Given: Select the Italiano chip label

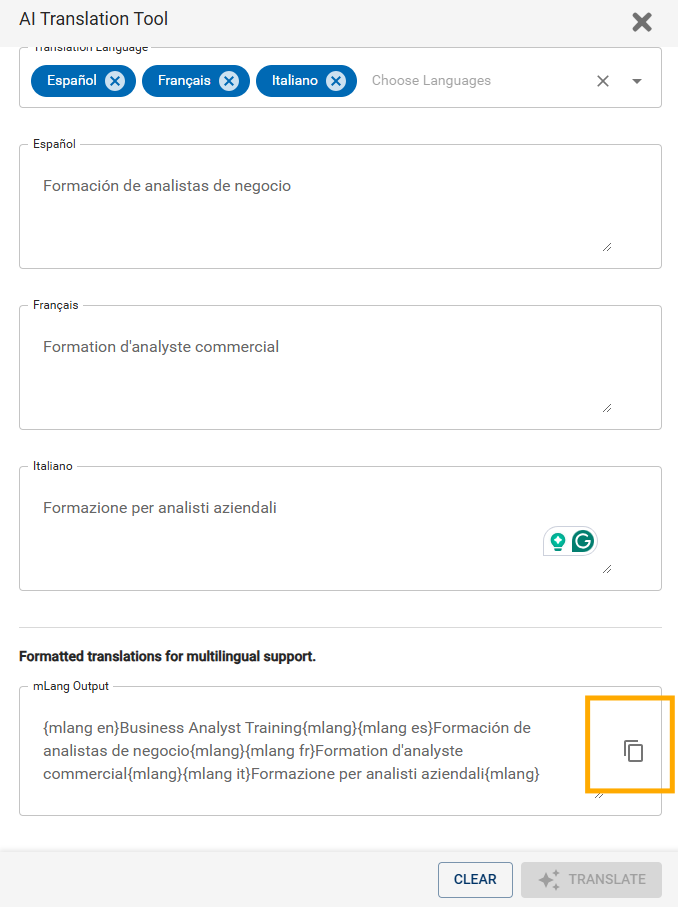Looking at the screenshot, I should [x=295, y=80].
